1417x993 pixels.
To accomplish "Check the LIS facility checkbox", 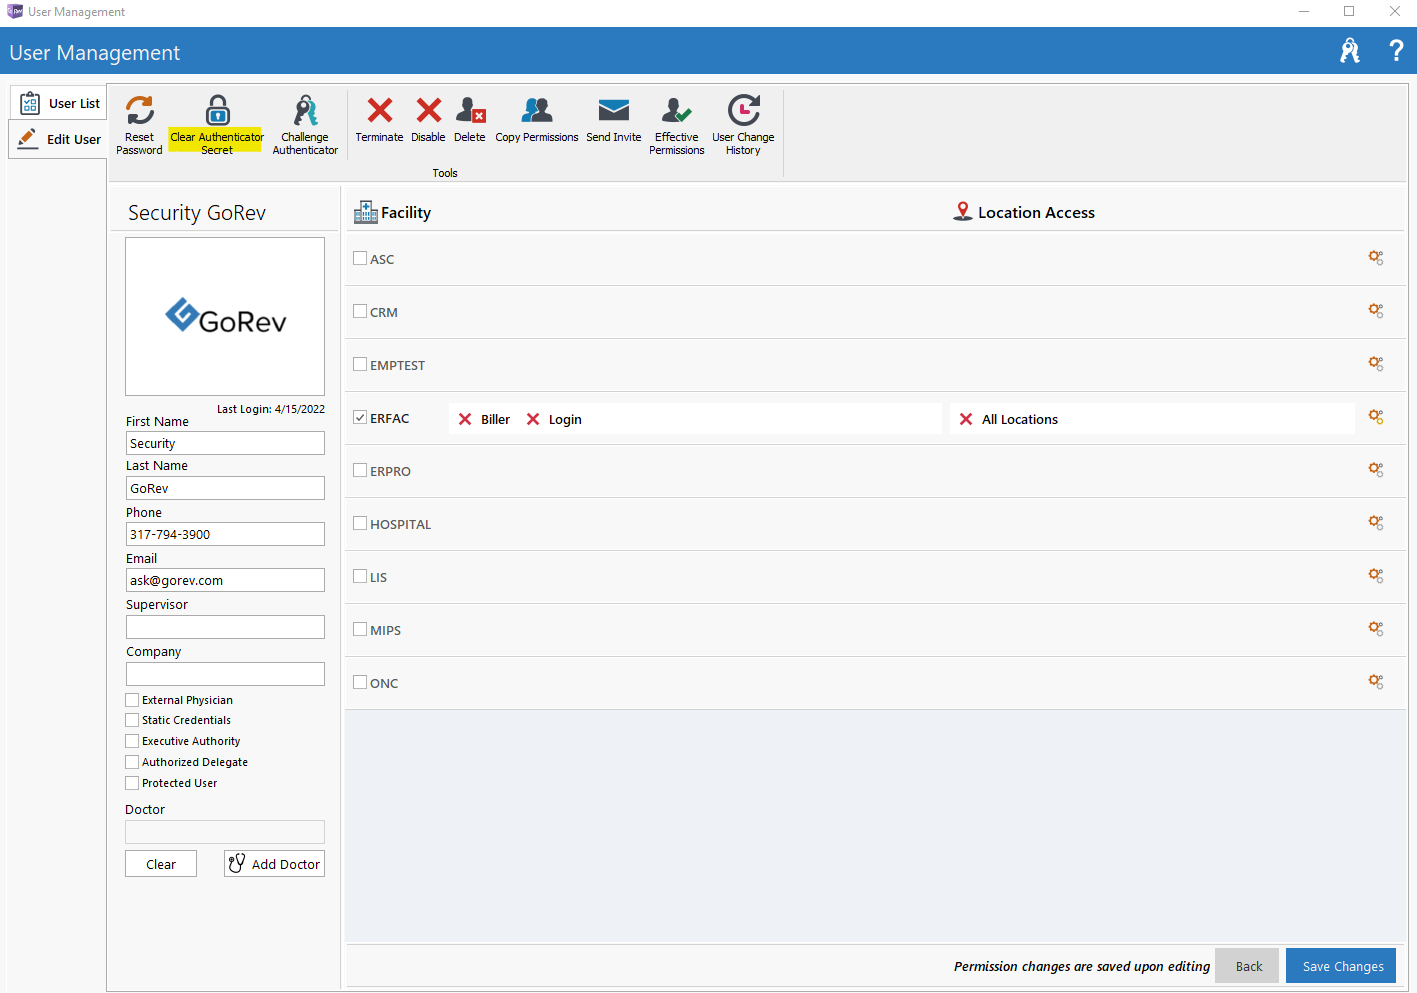I will pyautogui.click(x=360, y=576).
